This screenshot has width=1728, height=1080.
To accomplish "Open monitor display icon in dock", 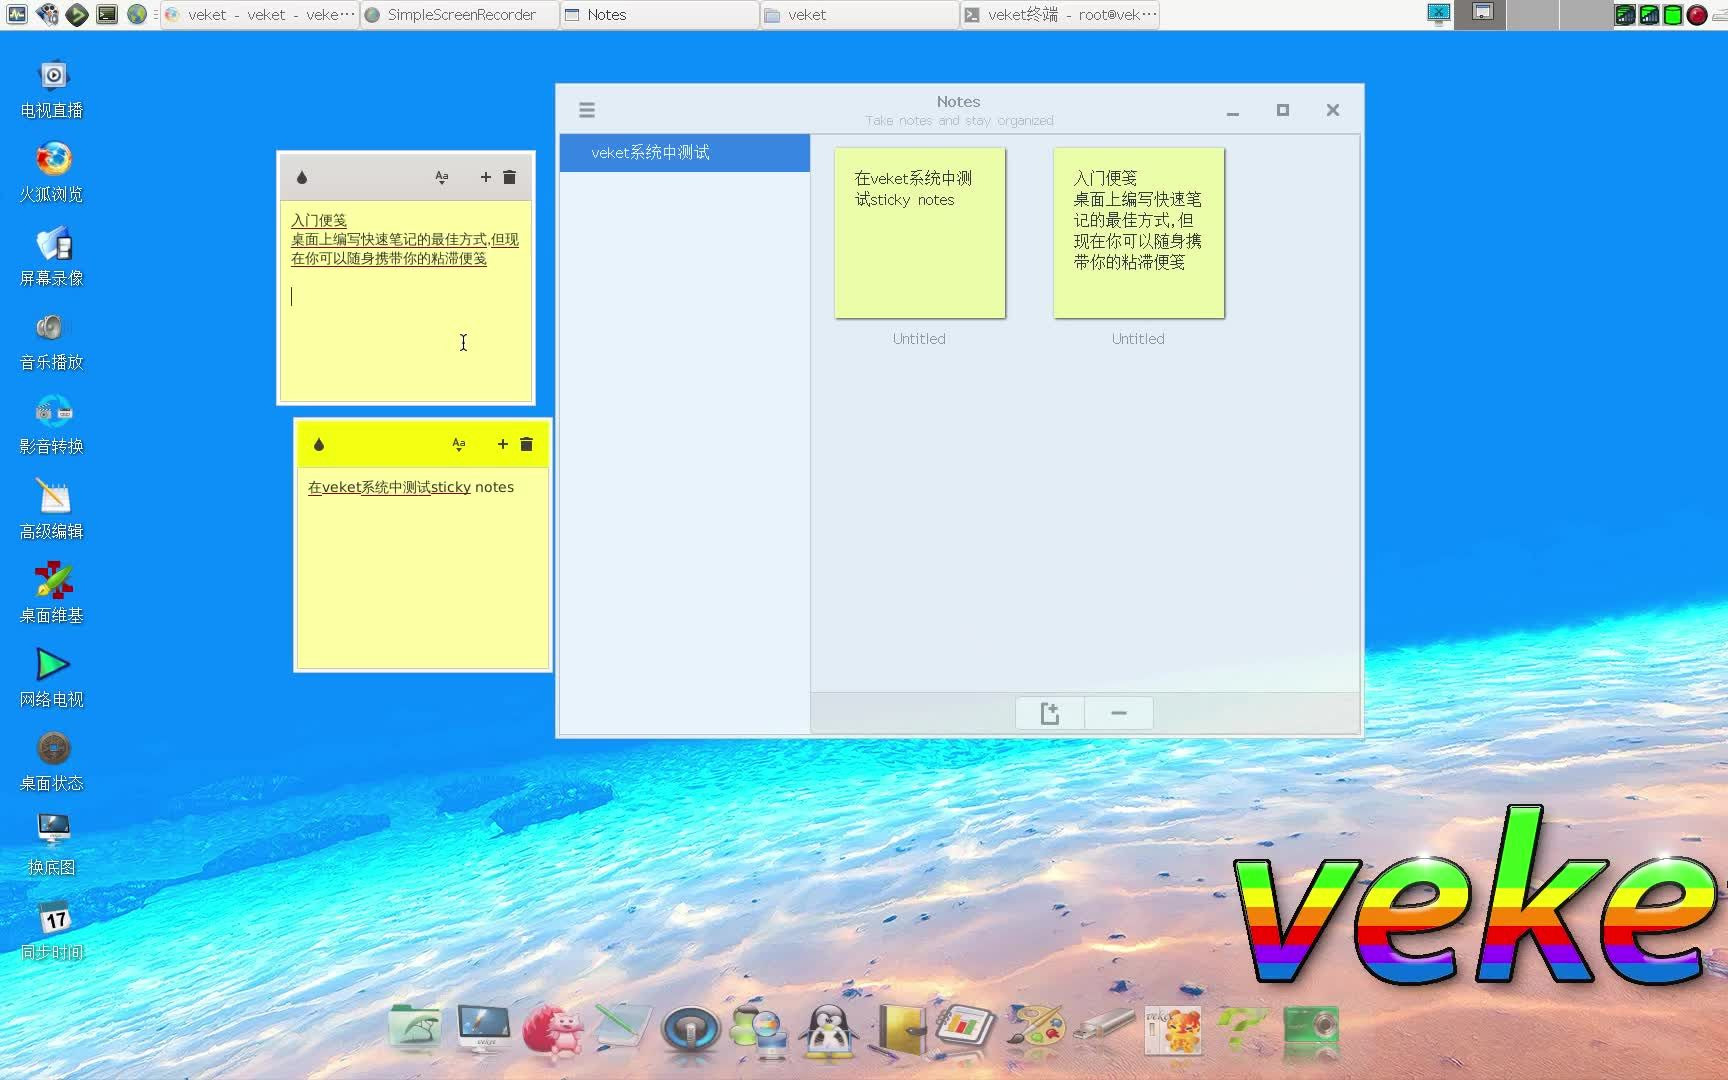I will tap(484, 1027).
